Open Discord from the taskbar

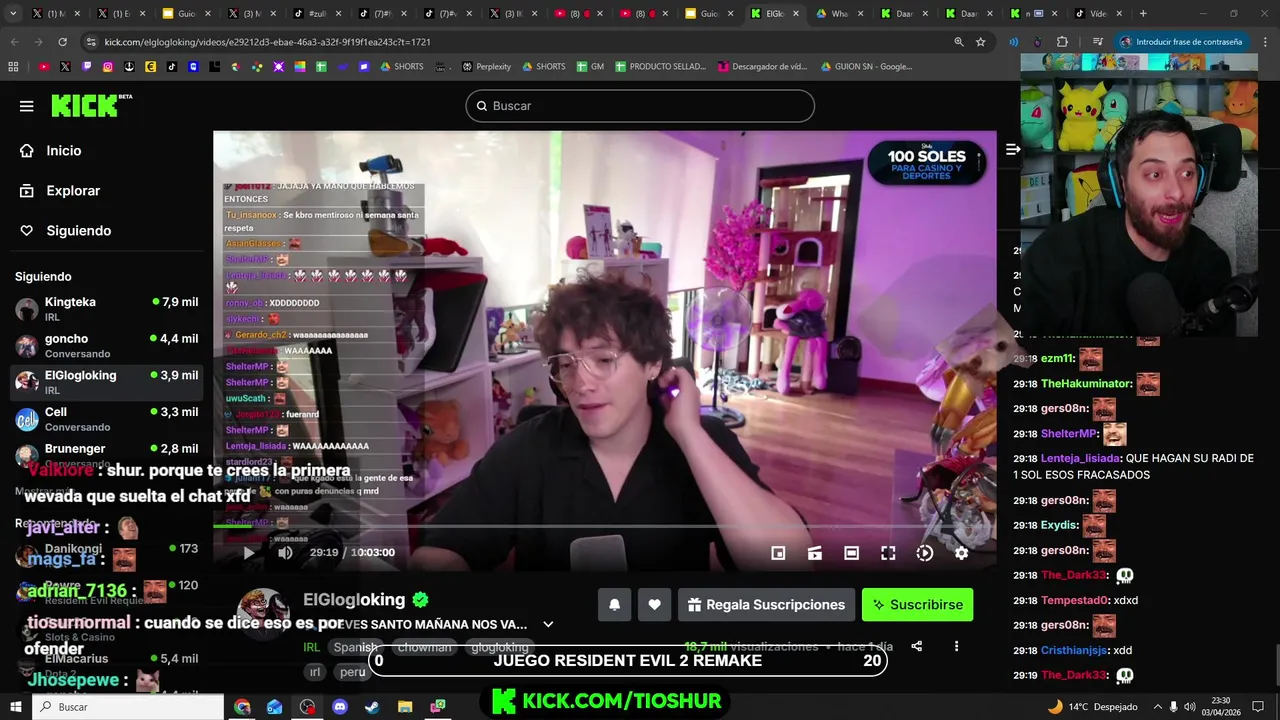[x=339, y=707]
